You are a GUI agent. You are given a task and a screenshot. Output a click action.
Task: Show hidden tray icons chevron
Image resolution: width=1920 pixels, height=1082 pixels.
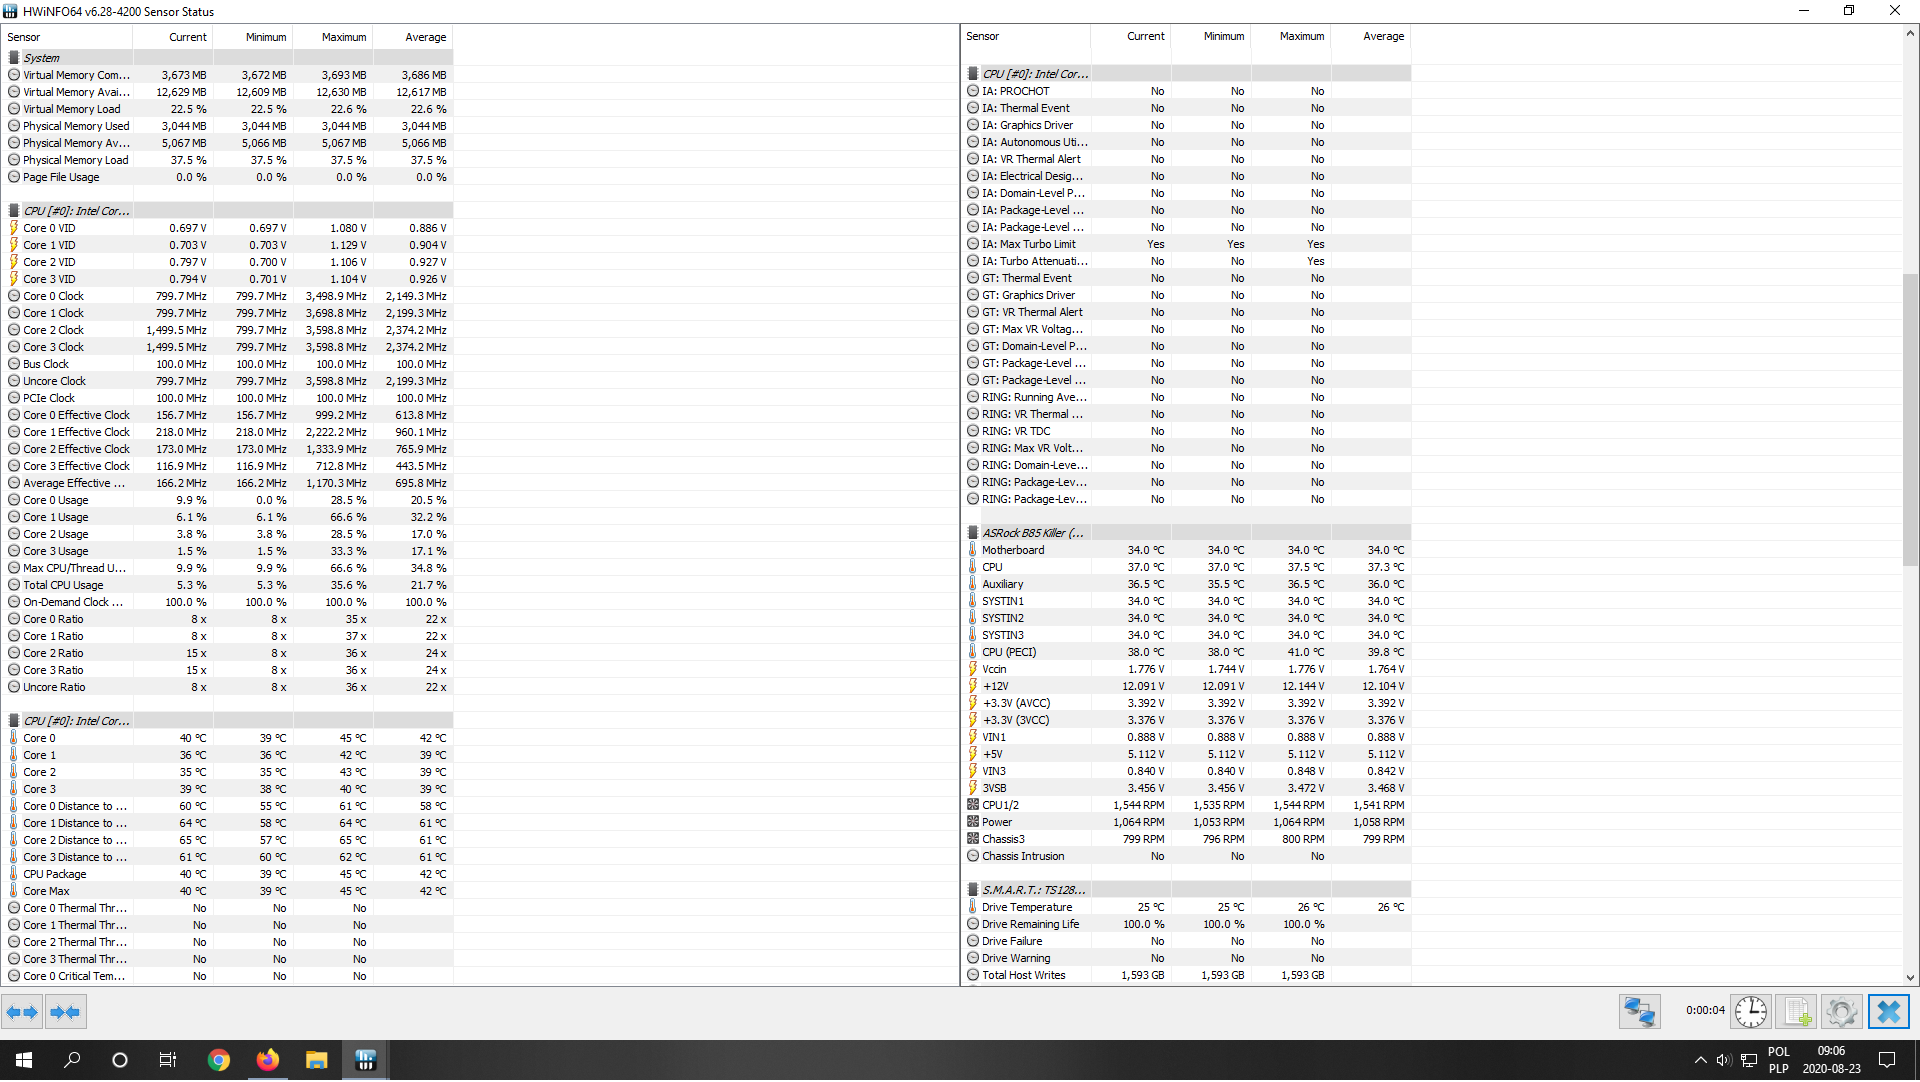pos(1700,1060)
